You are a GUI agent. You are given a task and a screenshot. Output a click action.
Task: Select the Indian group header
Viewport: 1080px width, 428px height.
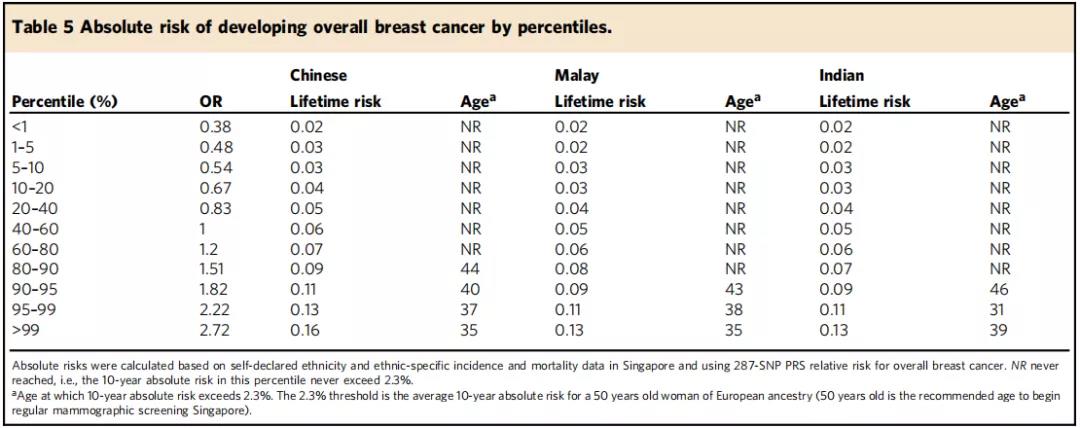pos(842,75)
